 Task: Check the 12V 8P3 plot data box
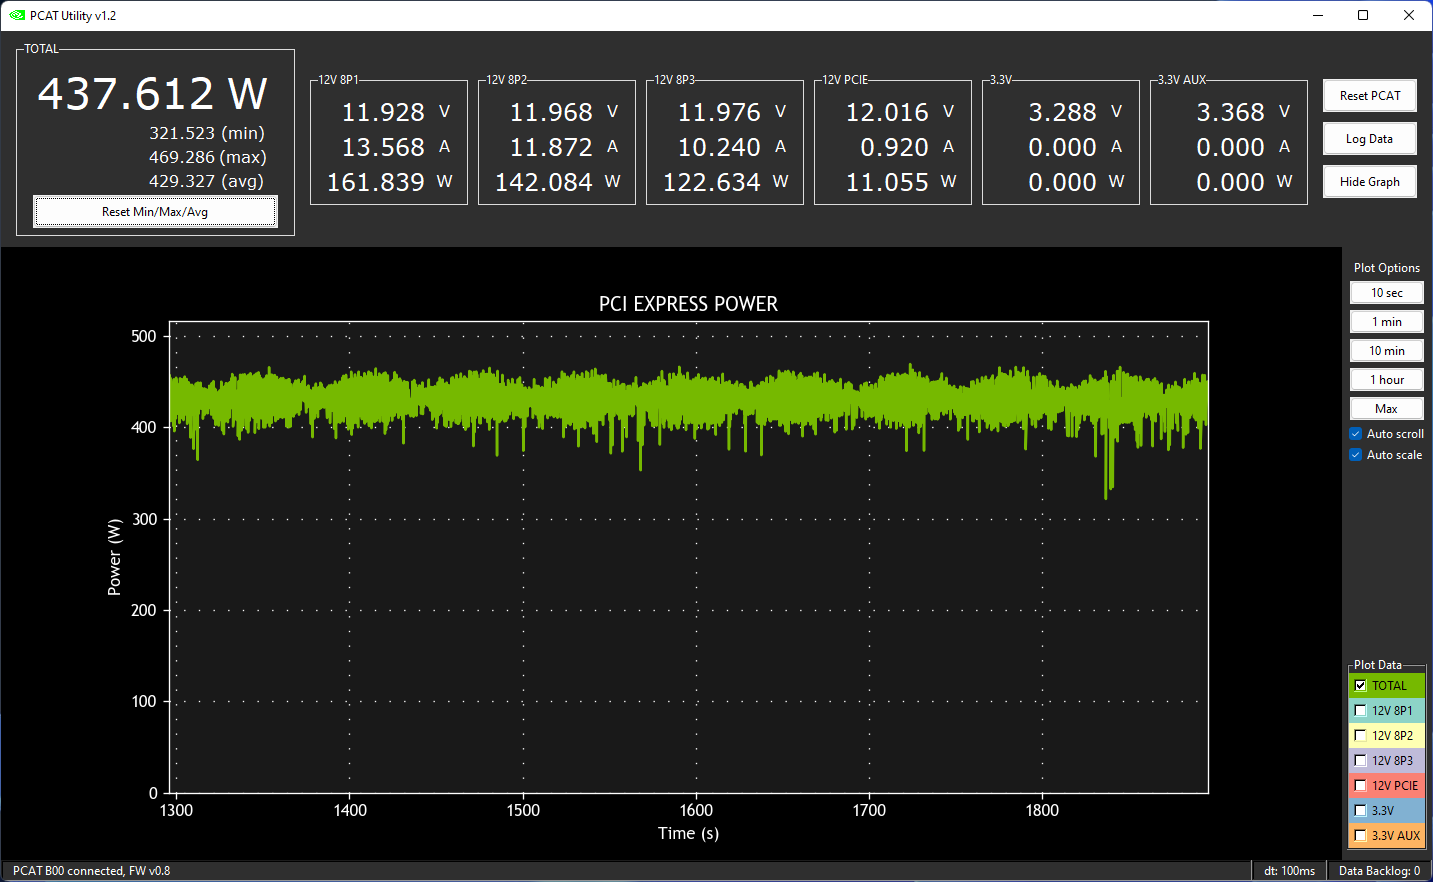1360,761
